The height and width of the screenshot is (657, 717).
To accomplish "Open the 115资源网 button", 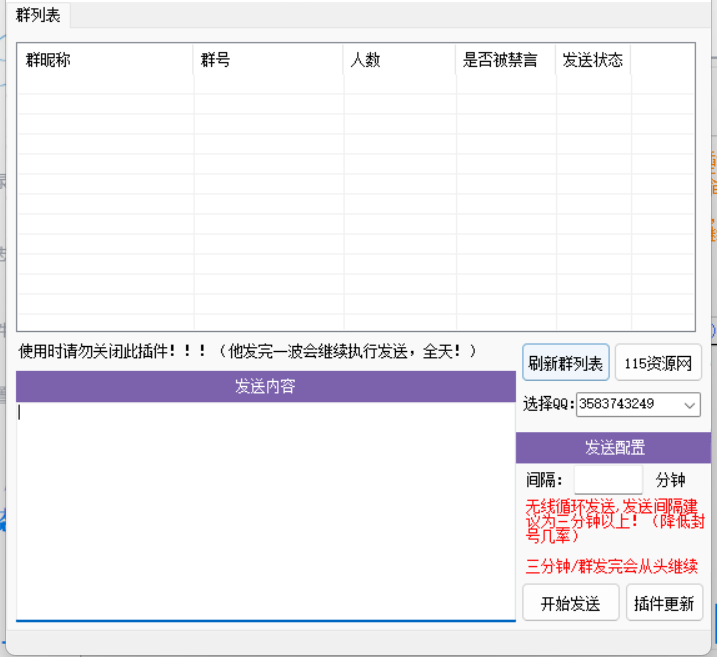I will [x=658, y=363].
